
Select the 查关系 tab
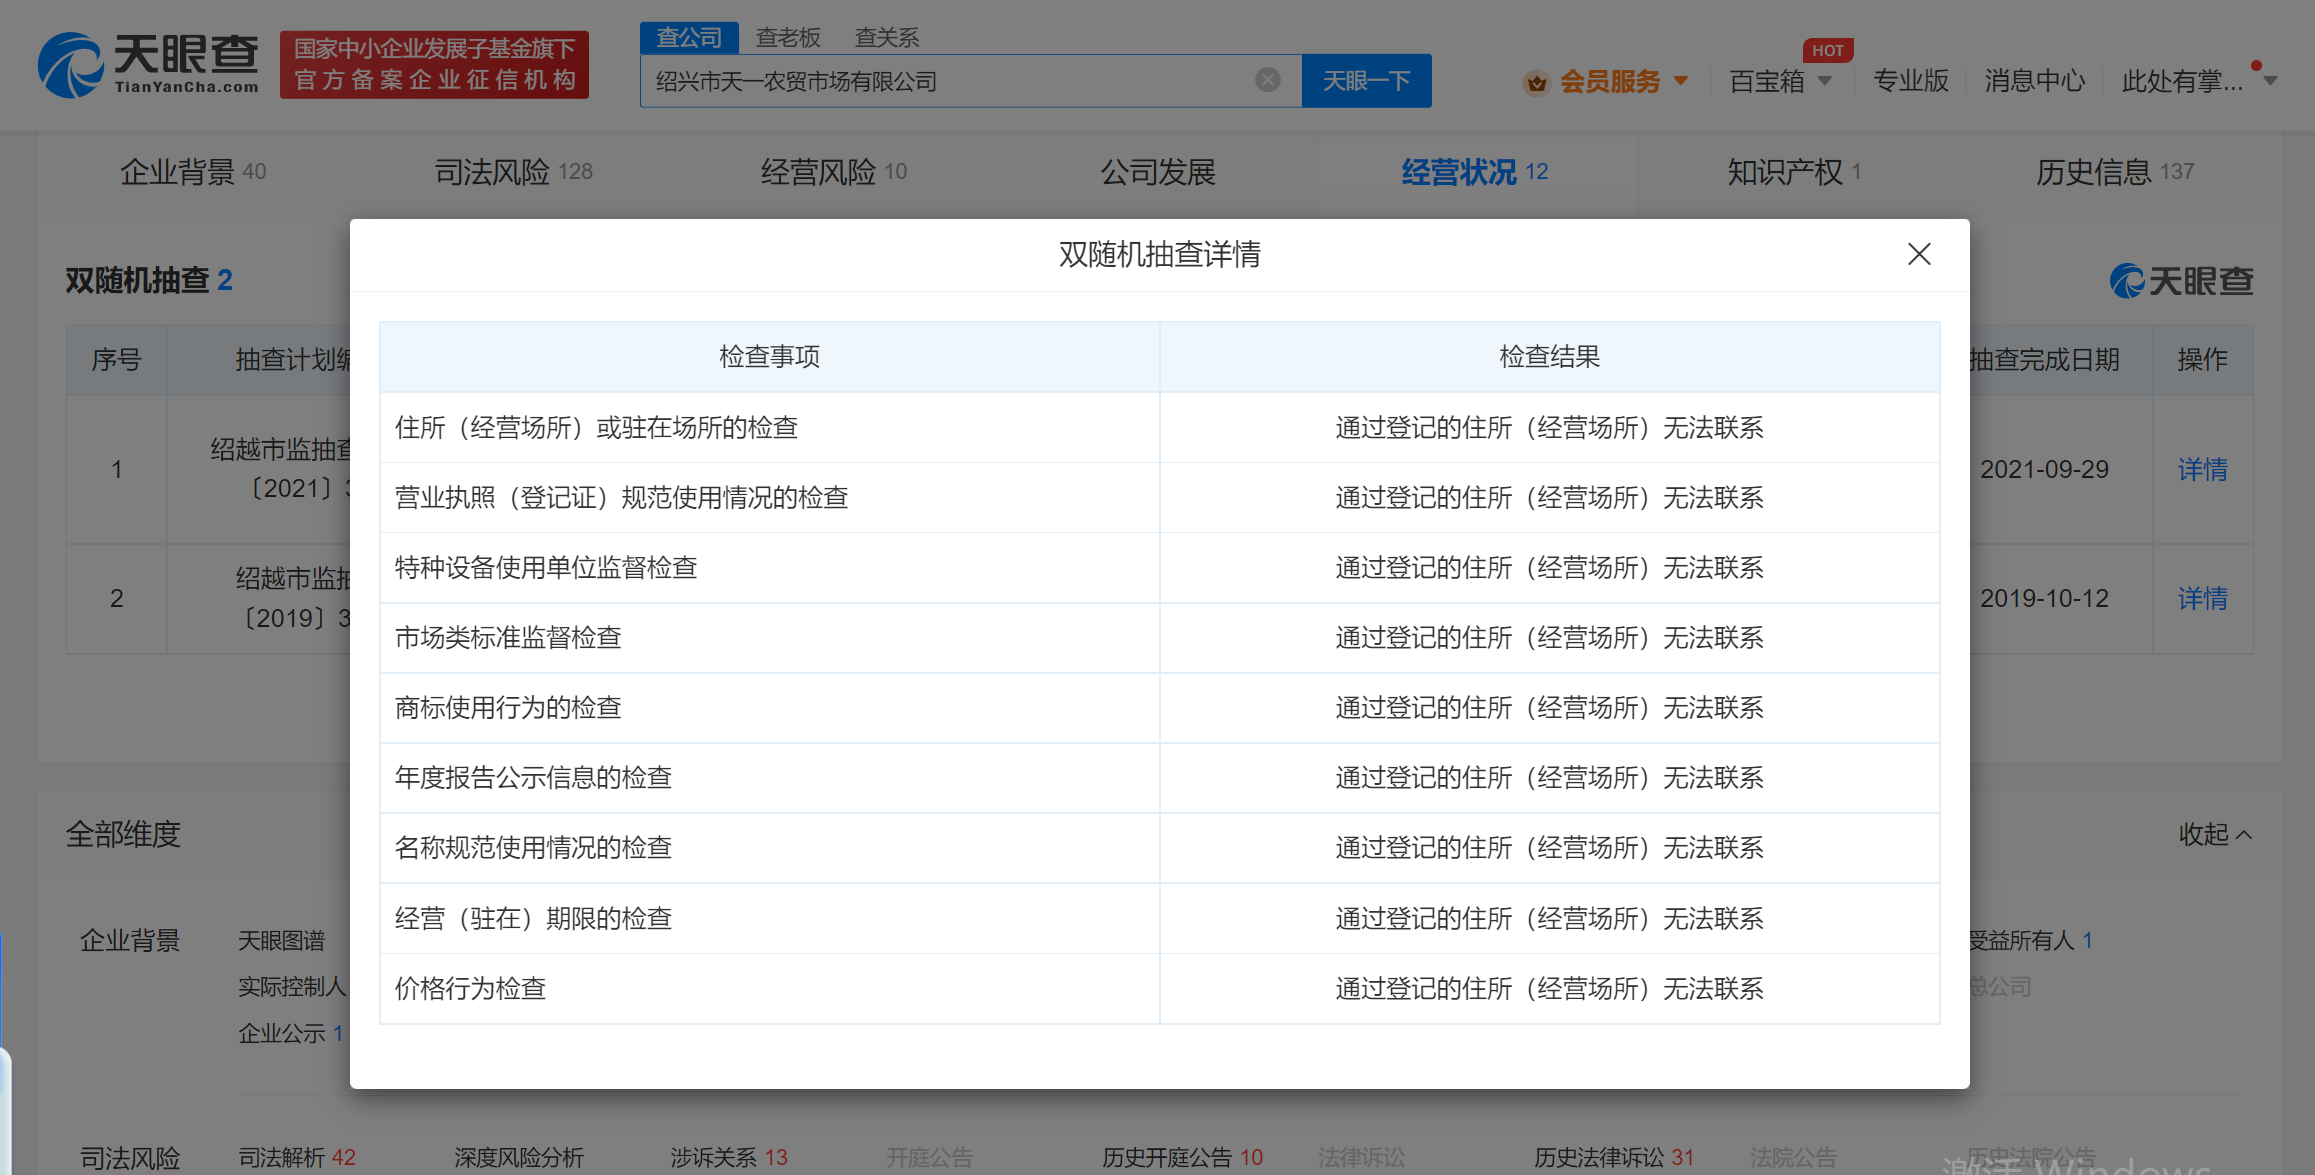pos(886,37)
